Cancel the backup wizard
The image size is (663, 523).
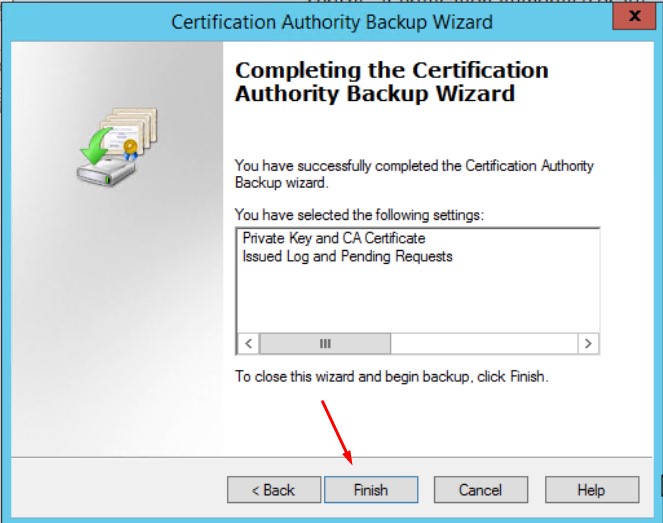click(x=479, y=490)
